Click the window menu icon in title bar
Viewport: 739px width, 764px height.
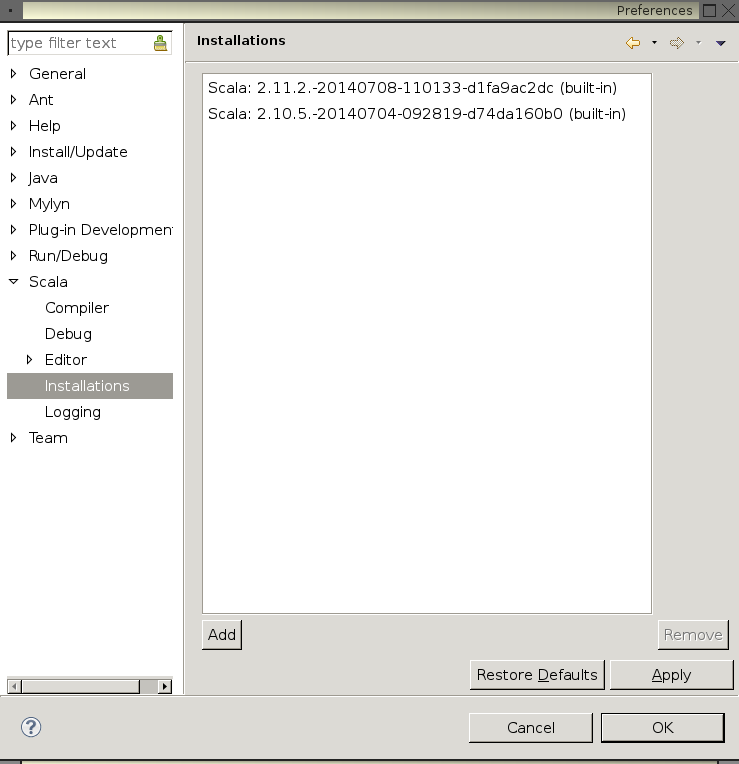point(10,10)
